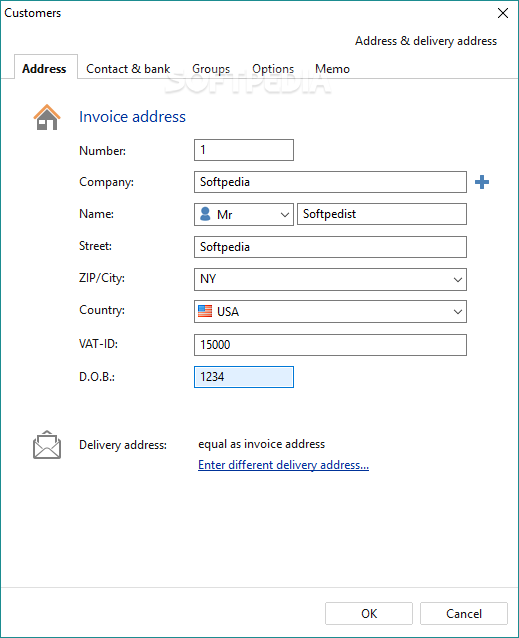Click into the Street text field
519x638 pixels.
[x=330, y=247]
